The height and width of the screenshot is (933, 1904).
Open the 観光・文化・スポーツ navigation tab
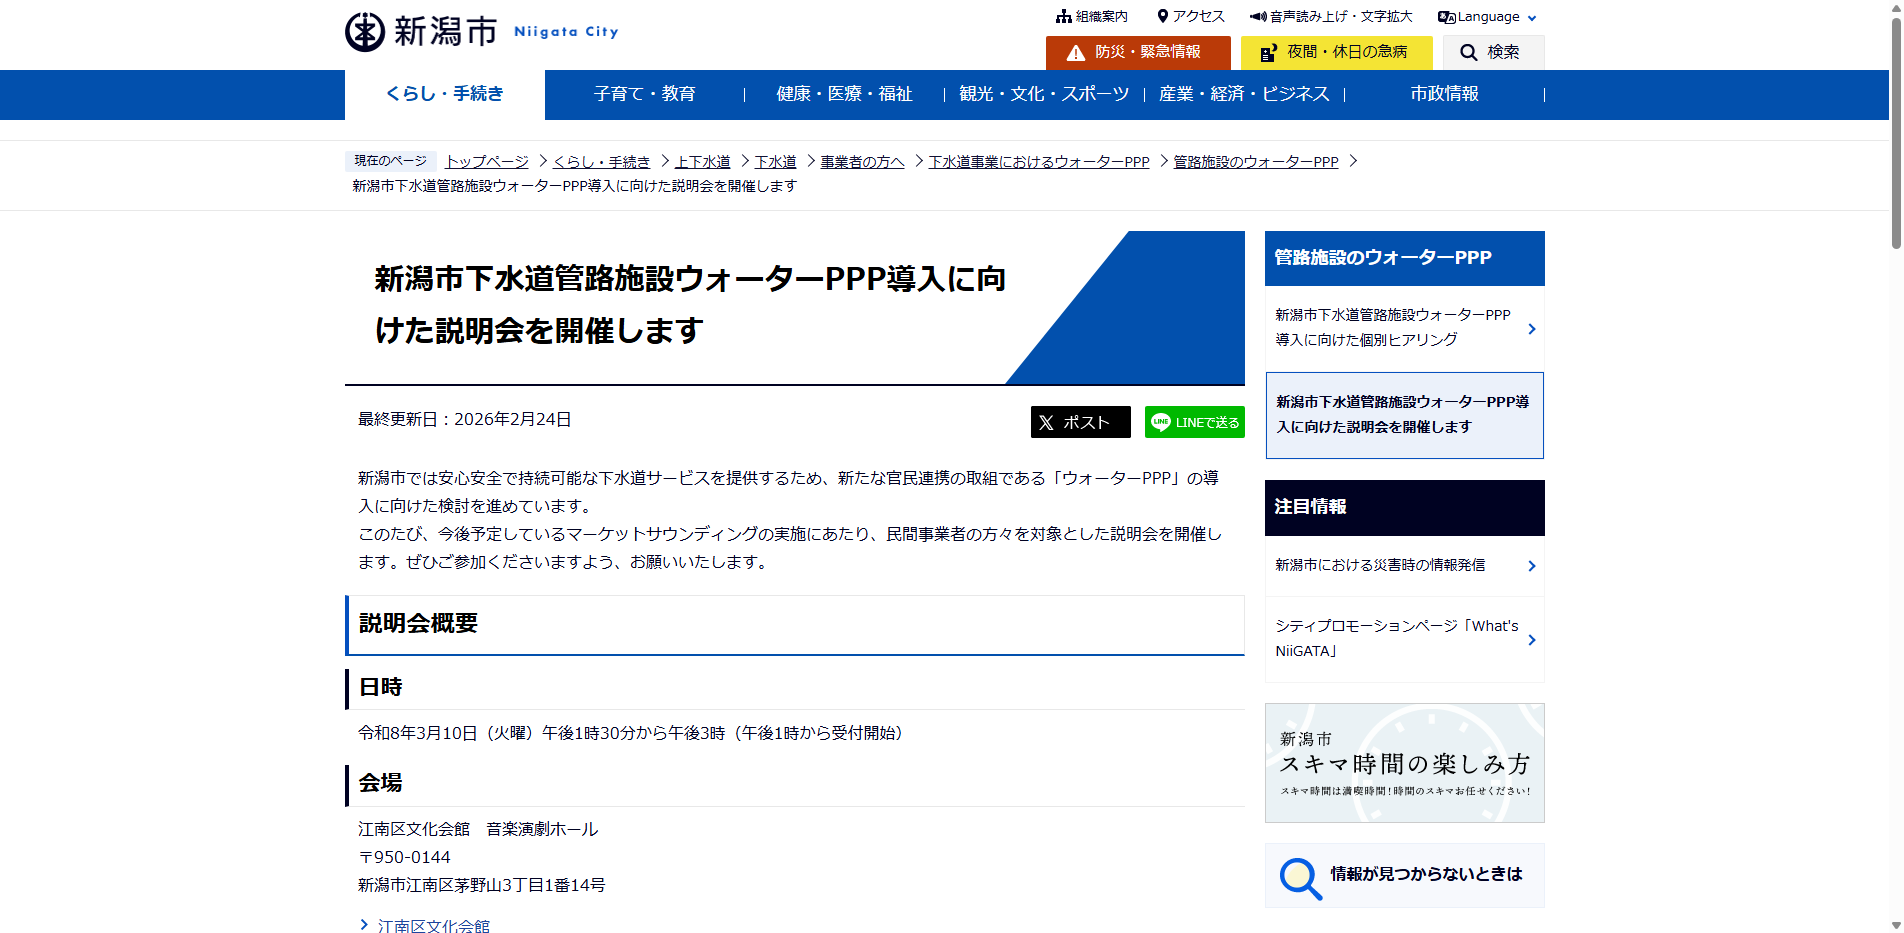coord(1043,94)
